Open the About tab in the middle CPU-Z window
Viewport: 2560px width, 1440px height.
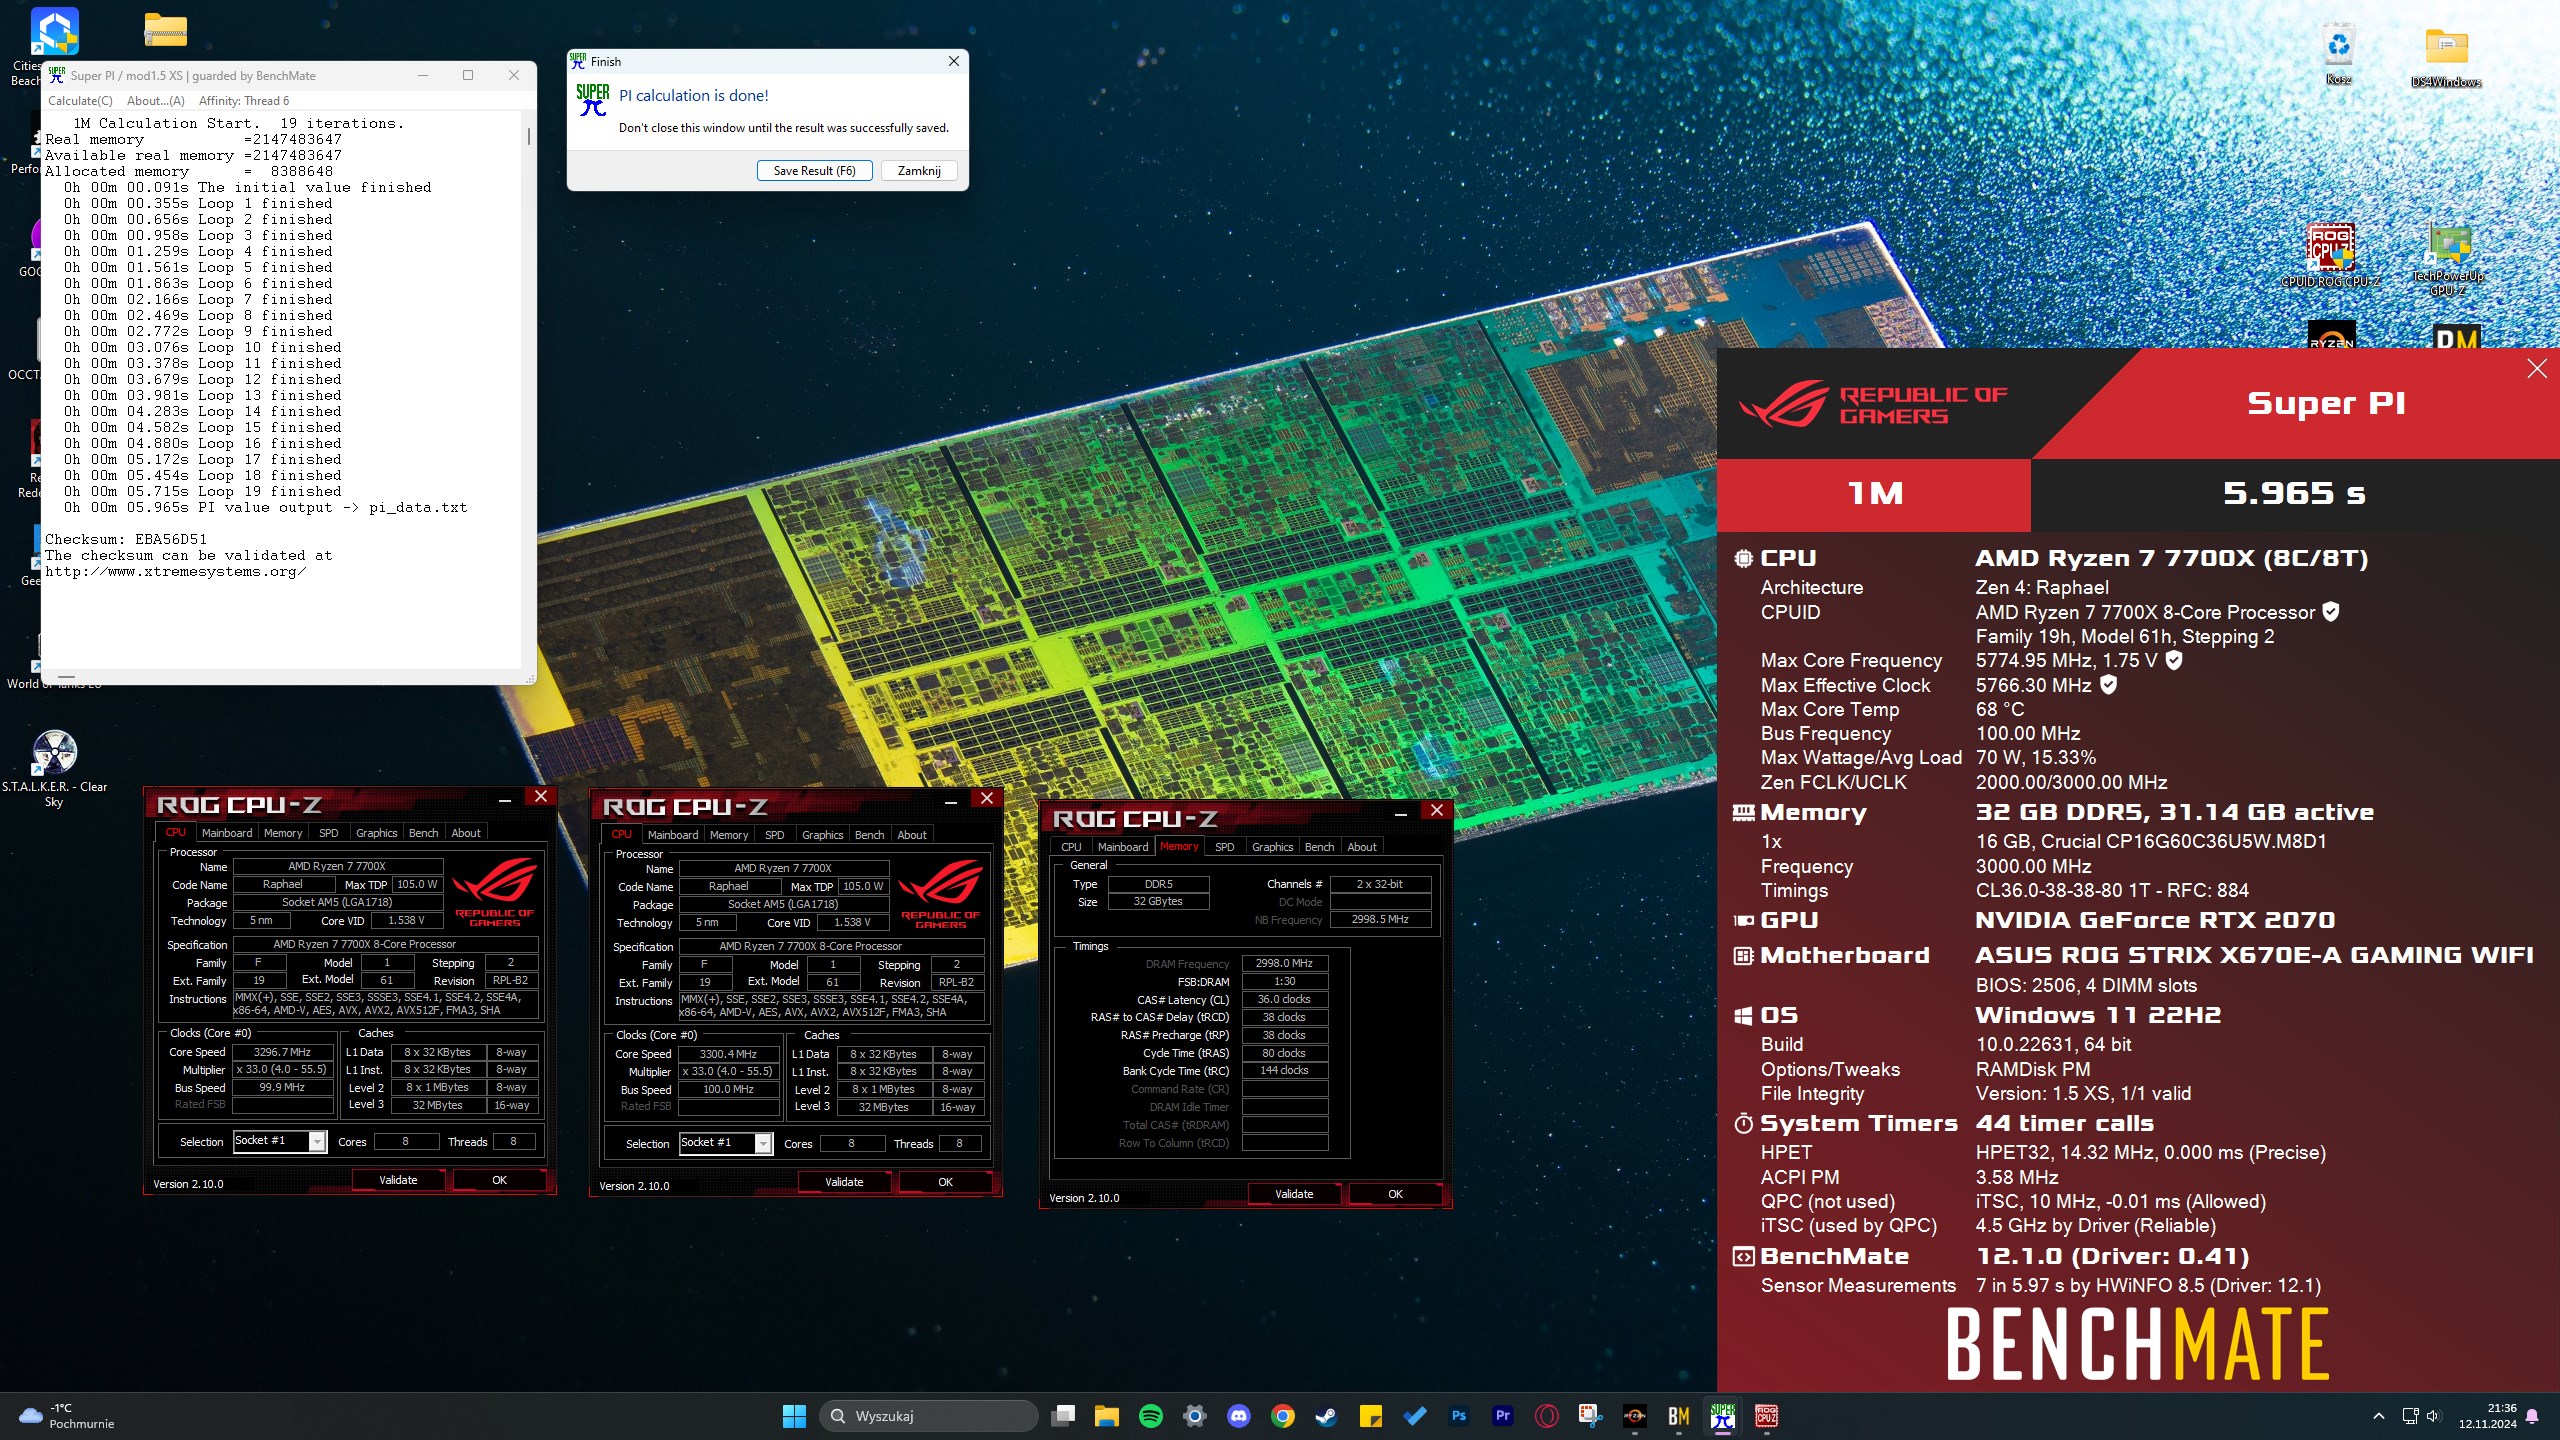point(911,835)
